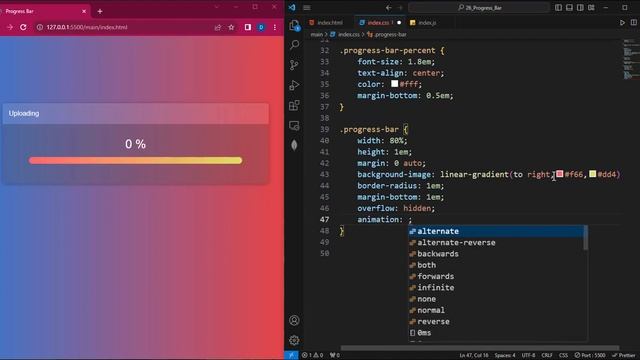Select 'alternate-reverse' suggestion
Image resolution: width=640 pixels, height=360 pixels.
point(496,243)
